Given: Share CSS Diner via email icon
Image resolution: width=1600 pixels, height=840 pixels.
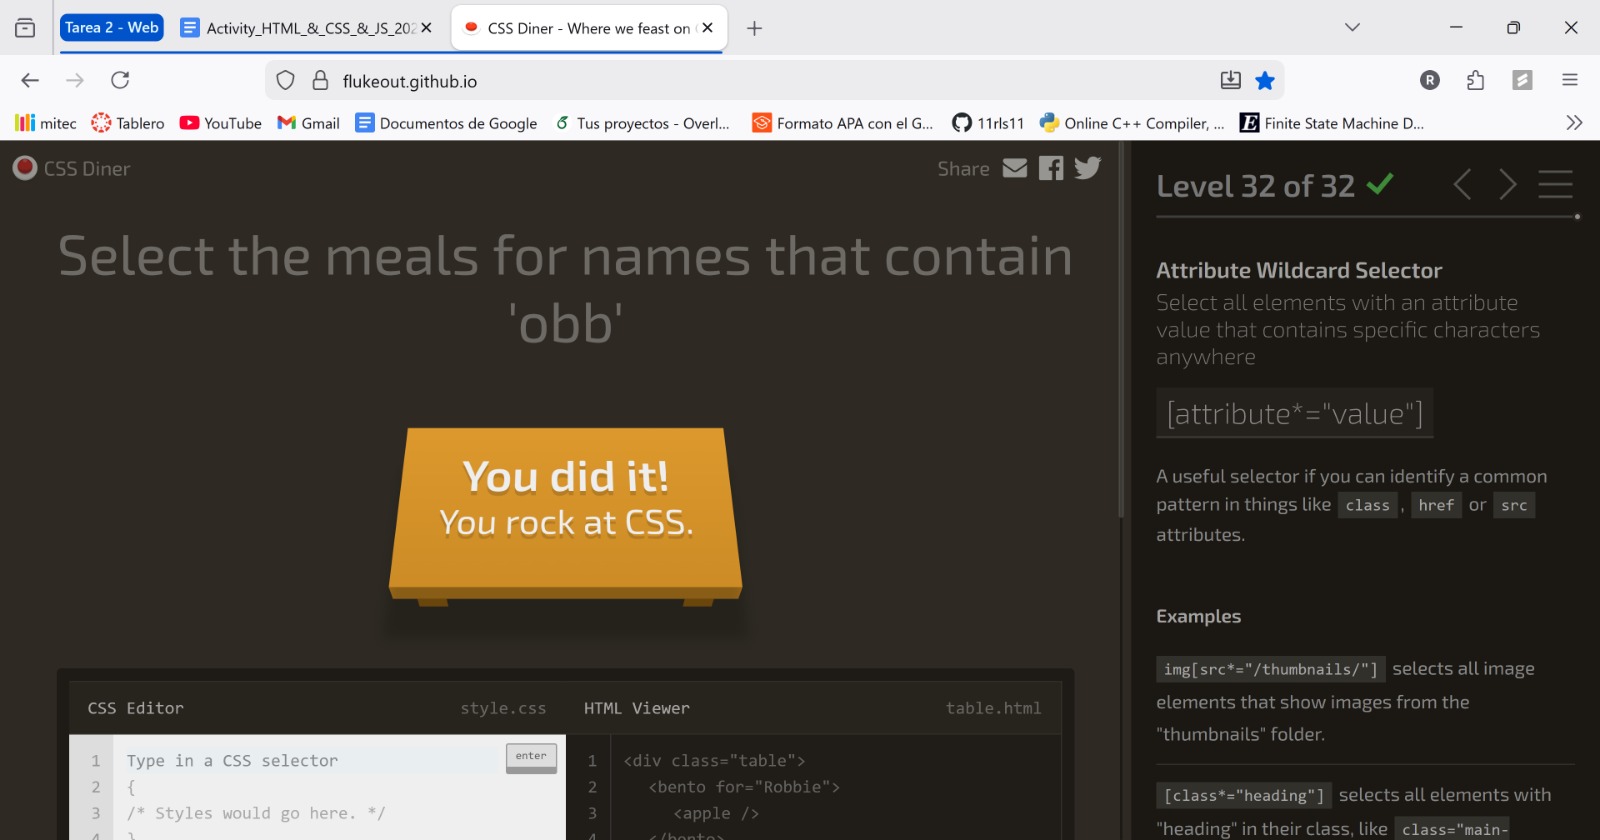Looking at the screenshot, I should [x=1015, y=168].
